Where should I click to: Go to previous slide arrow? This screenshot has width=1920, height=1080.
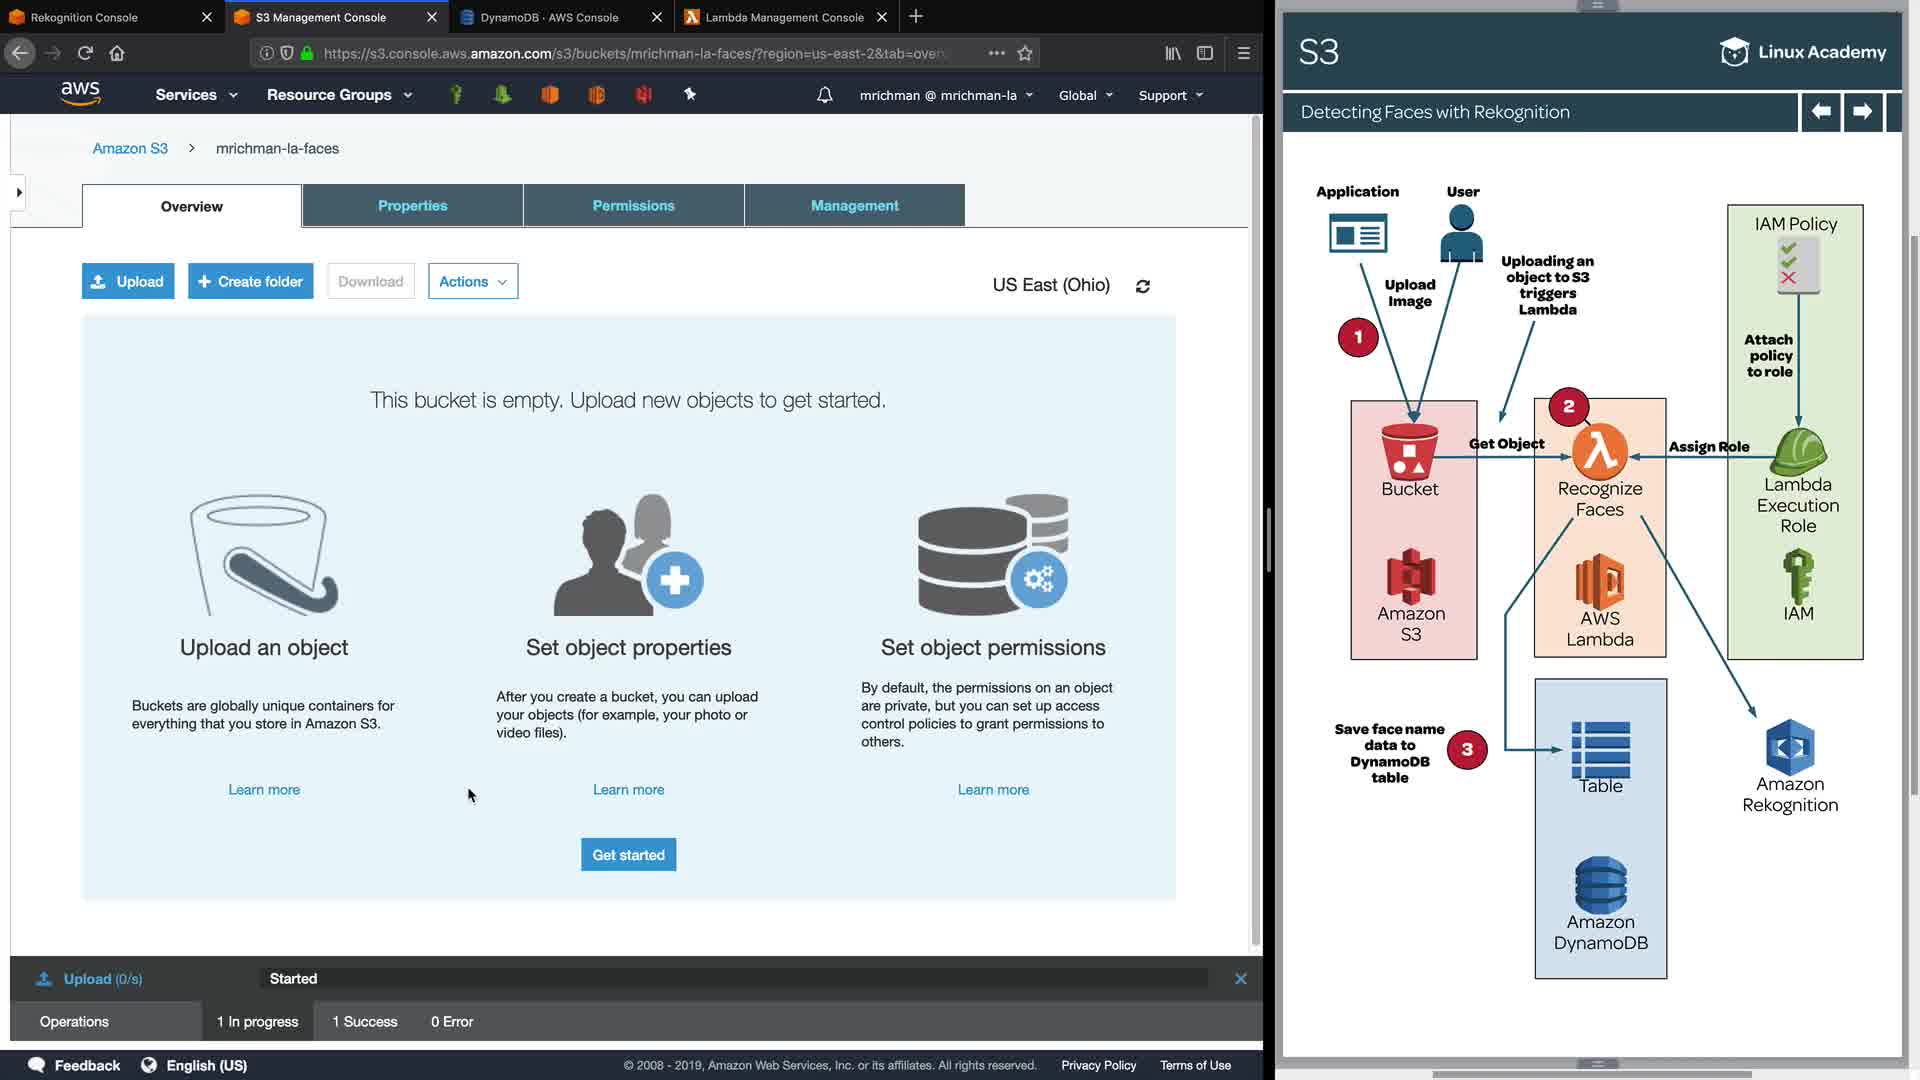(1820, 112)
